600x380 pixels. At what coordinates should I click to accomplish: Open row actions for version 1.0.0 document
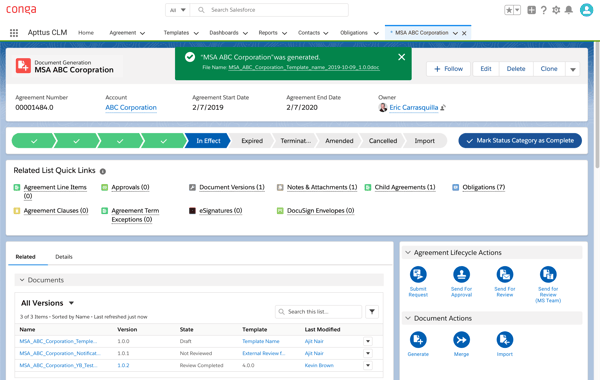368,341
